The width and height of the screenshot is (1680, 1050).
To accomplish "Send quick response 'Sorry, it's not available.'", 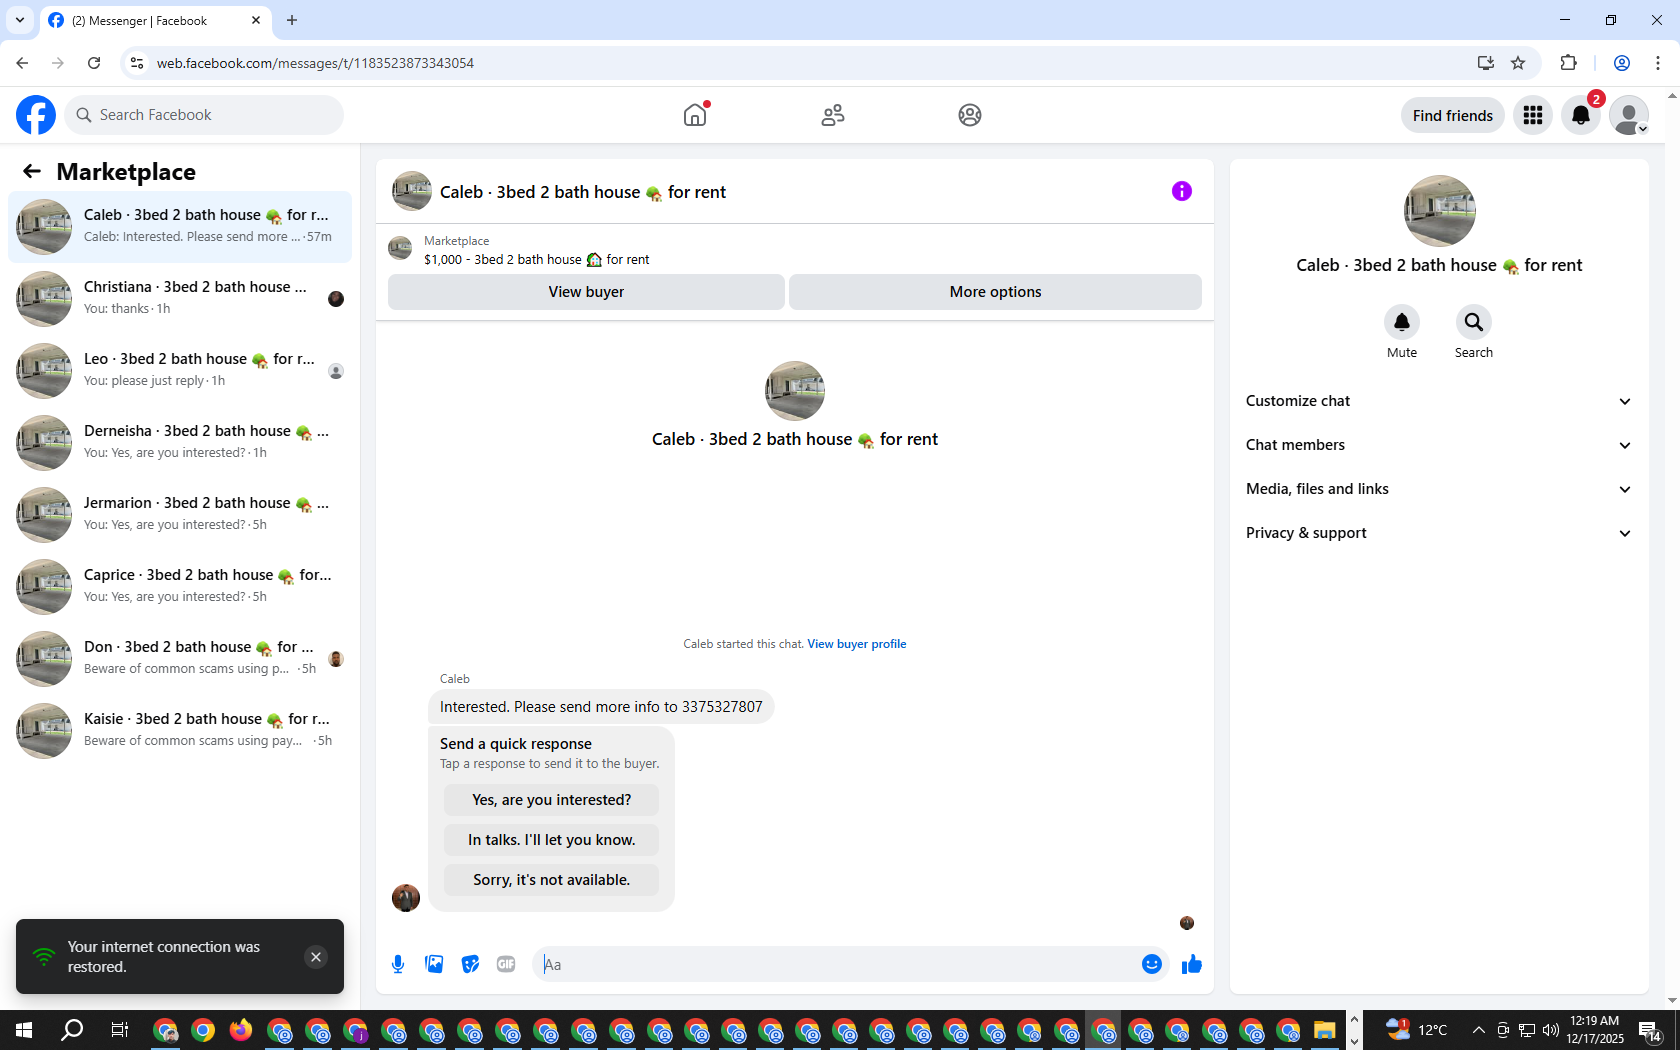I will [552, 880].
